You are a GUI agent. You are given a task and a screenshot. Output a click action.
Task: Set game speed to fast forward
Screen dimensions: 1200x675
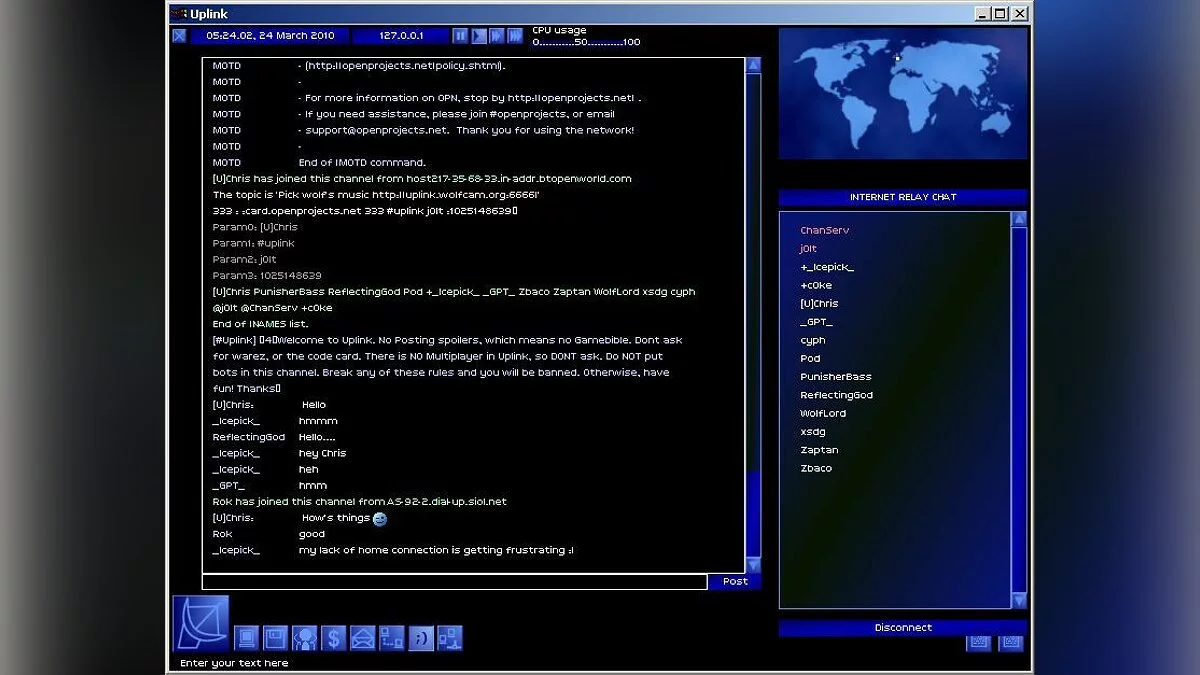[x=497, y=36]
